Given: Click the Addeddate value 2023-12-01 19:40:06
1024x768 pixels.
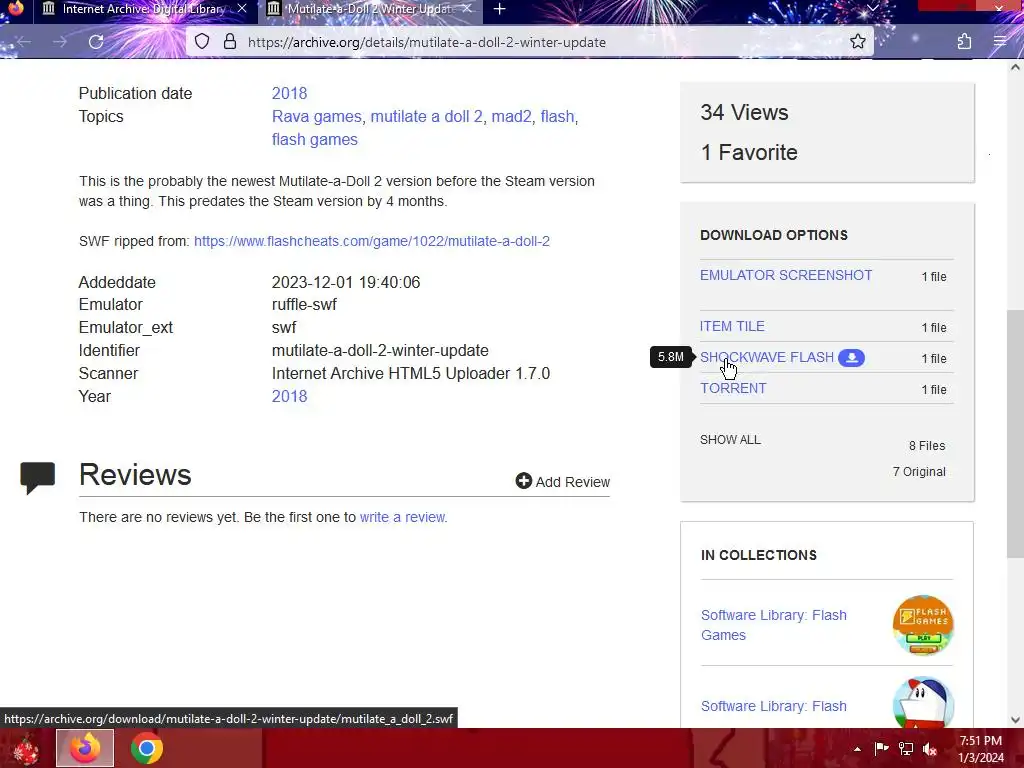Looking at the screenshot, I should pos(345,282).
